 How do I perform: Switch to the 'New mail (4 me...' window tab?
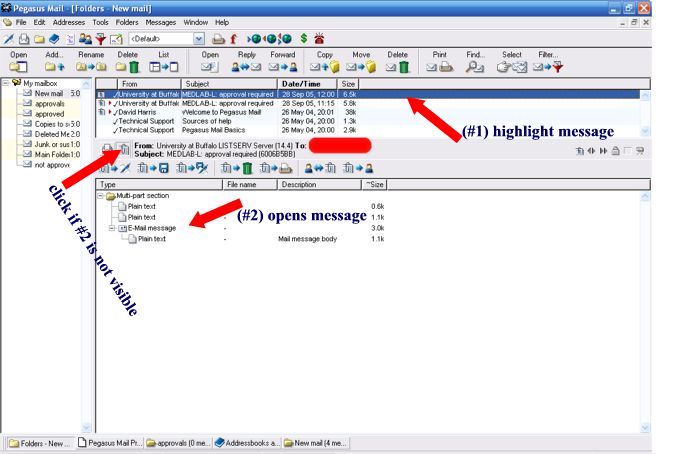(316, 443)
